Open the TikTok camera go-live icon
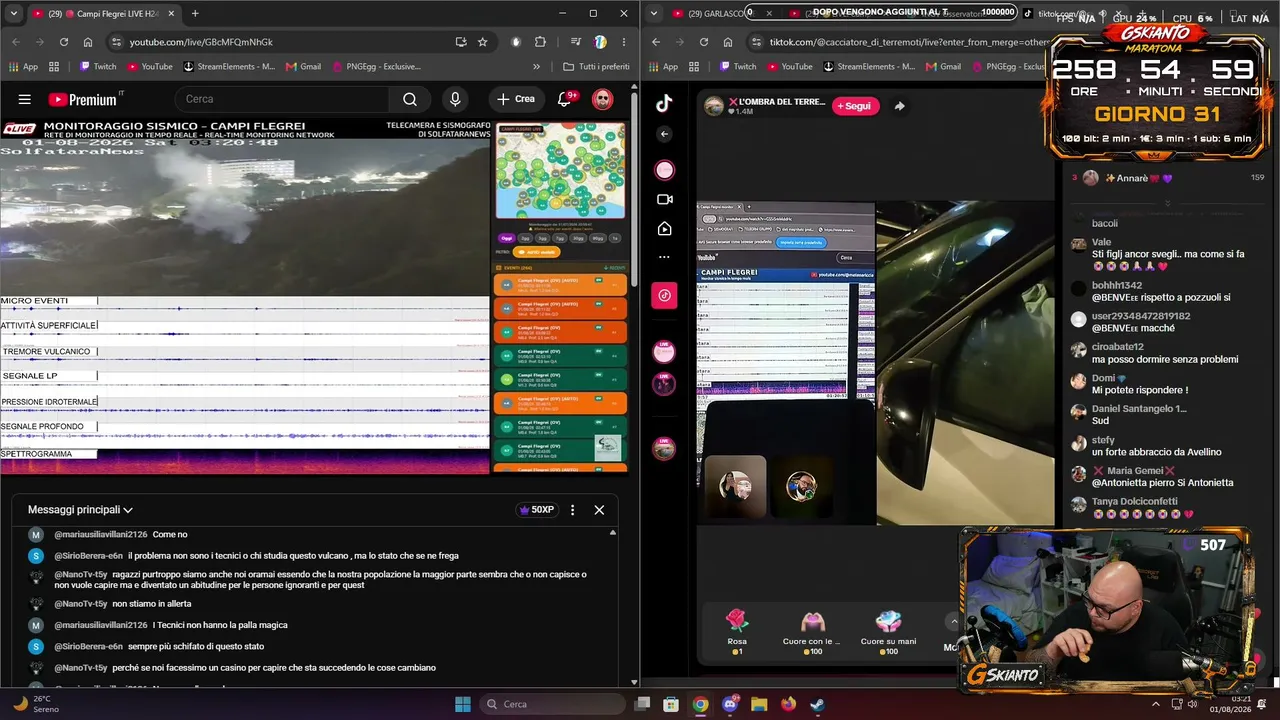Image resolution: width=1280 pixels, height=720 pixels. [x=664, y=199]
